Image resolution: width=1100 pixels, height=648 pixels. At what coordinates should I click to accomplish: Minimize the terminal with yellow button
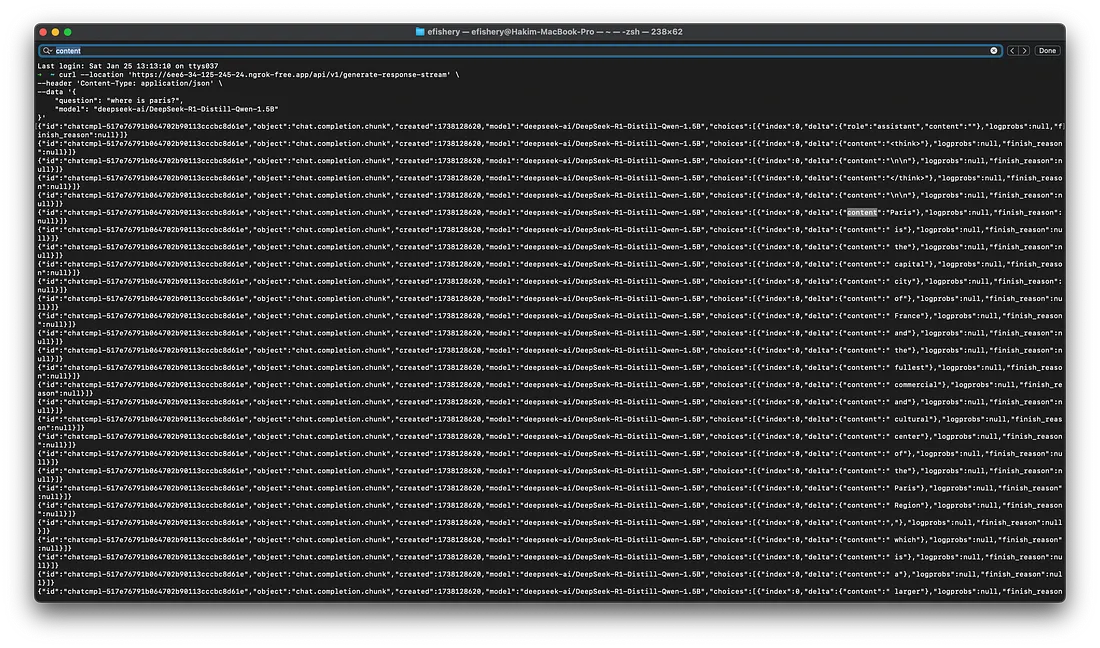click(55, 32)
